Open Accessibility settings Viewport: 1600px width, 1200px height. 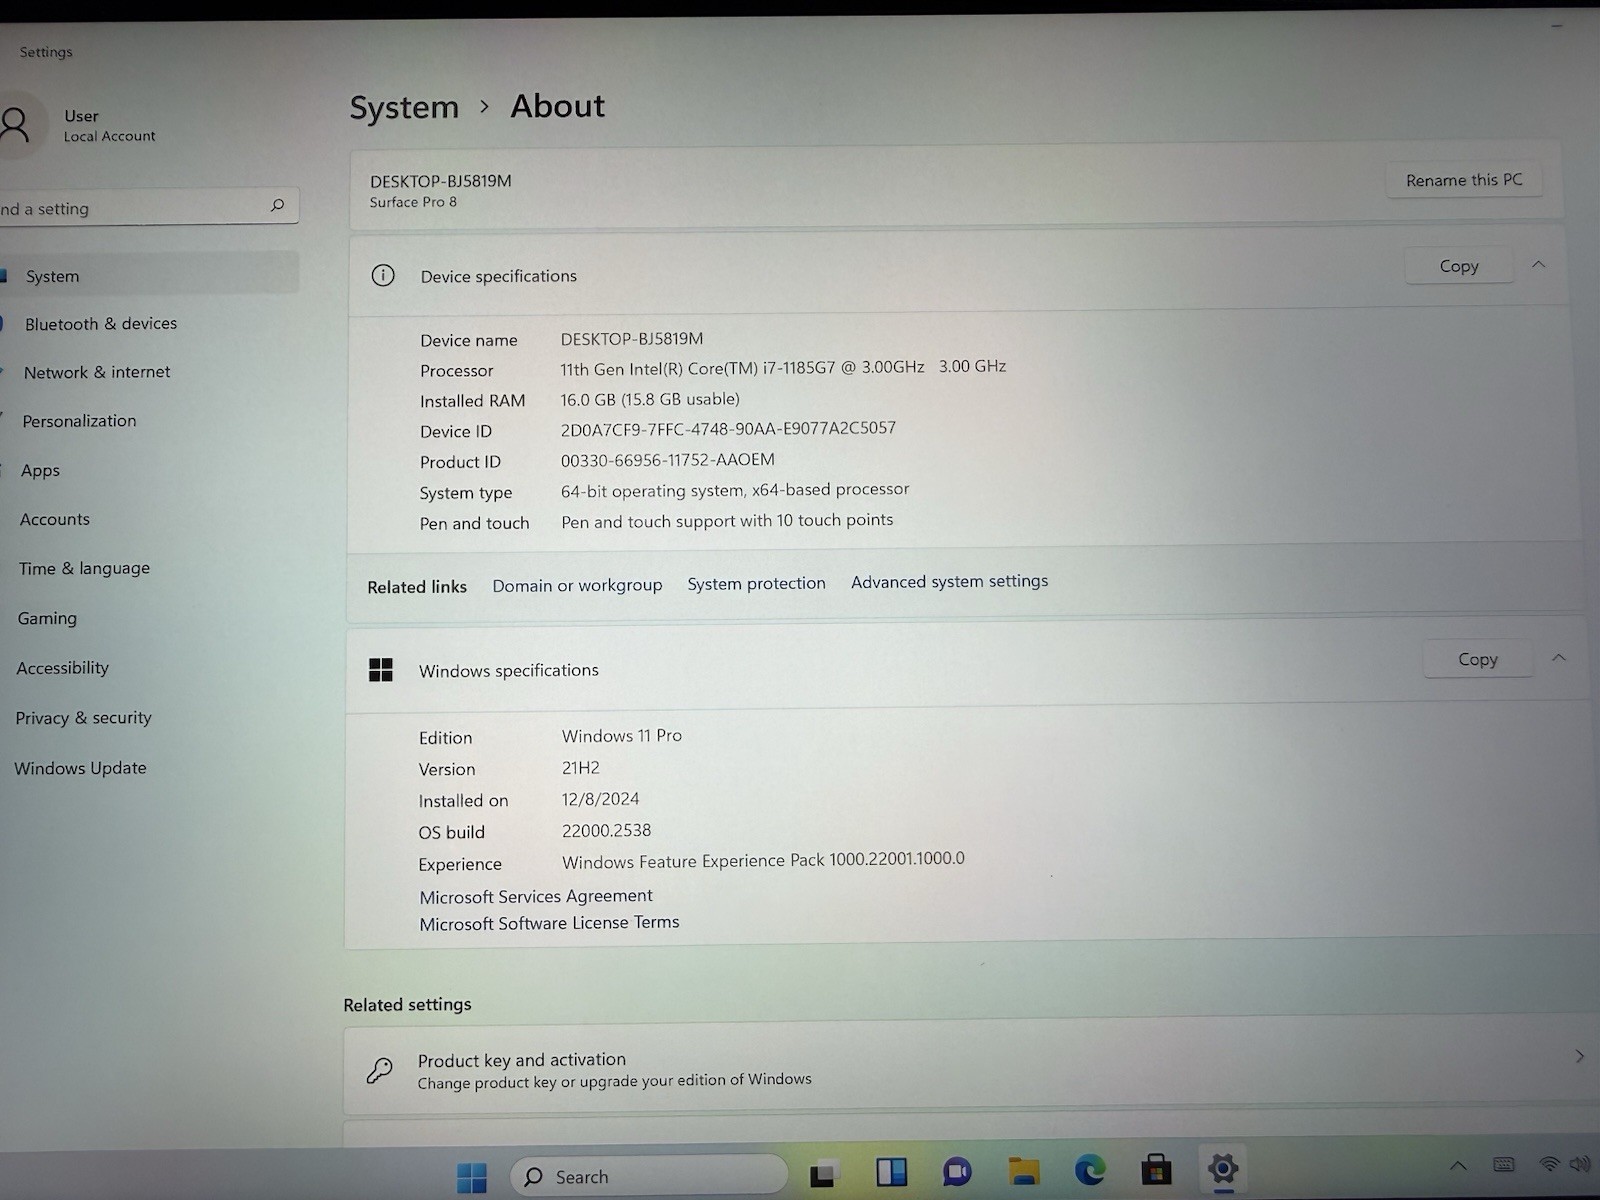pos(62,667)
